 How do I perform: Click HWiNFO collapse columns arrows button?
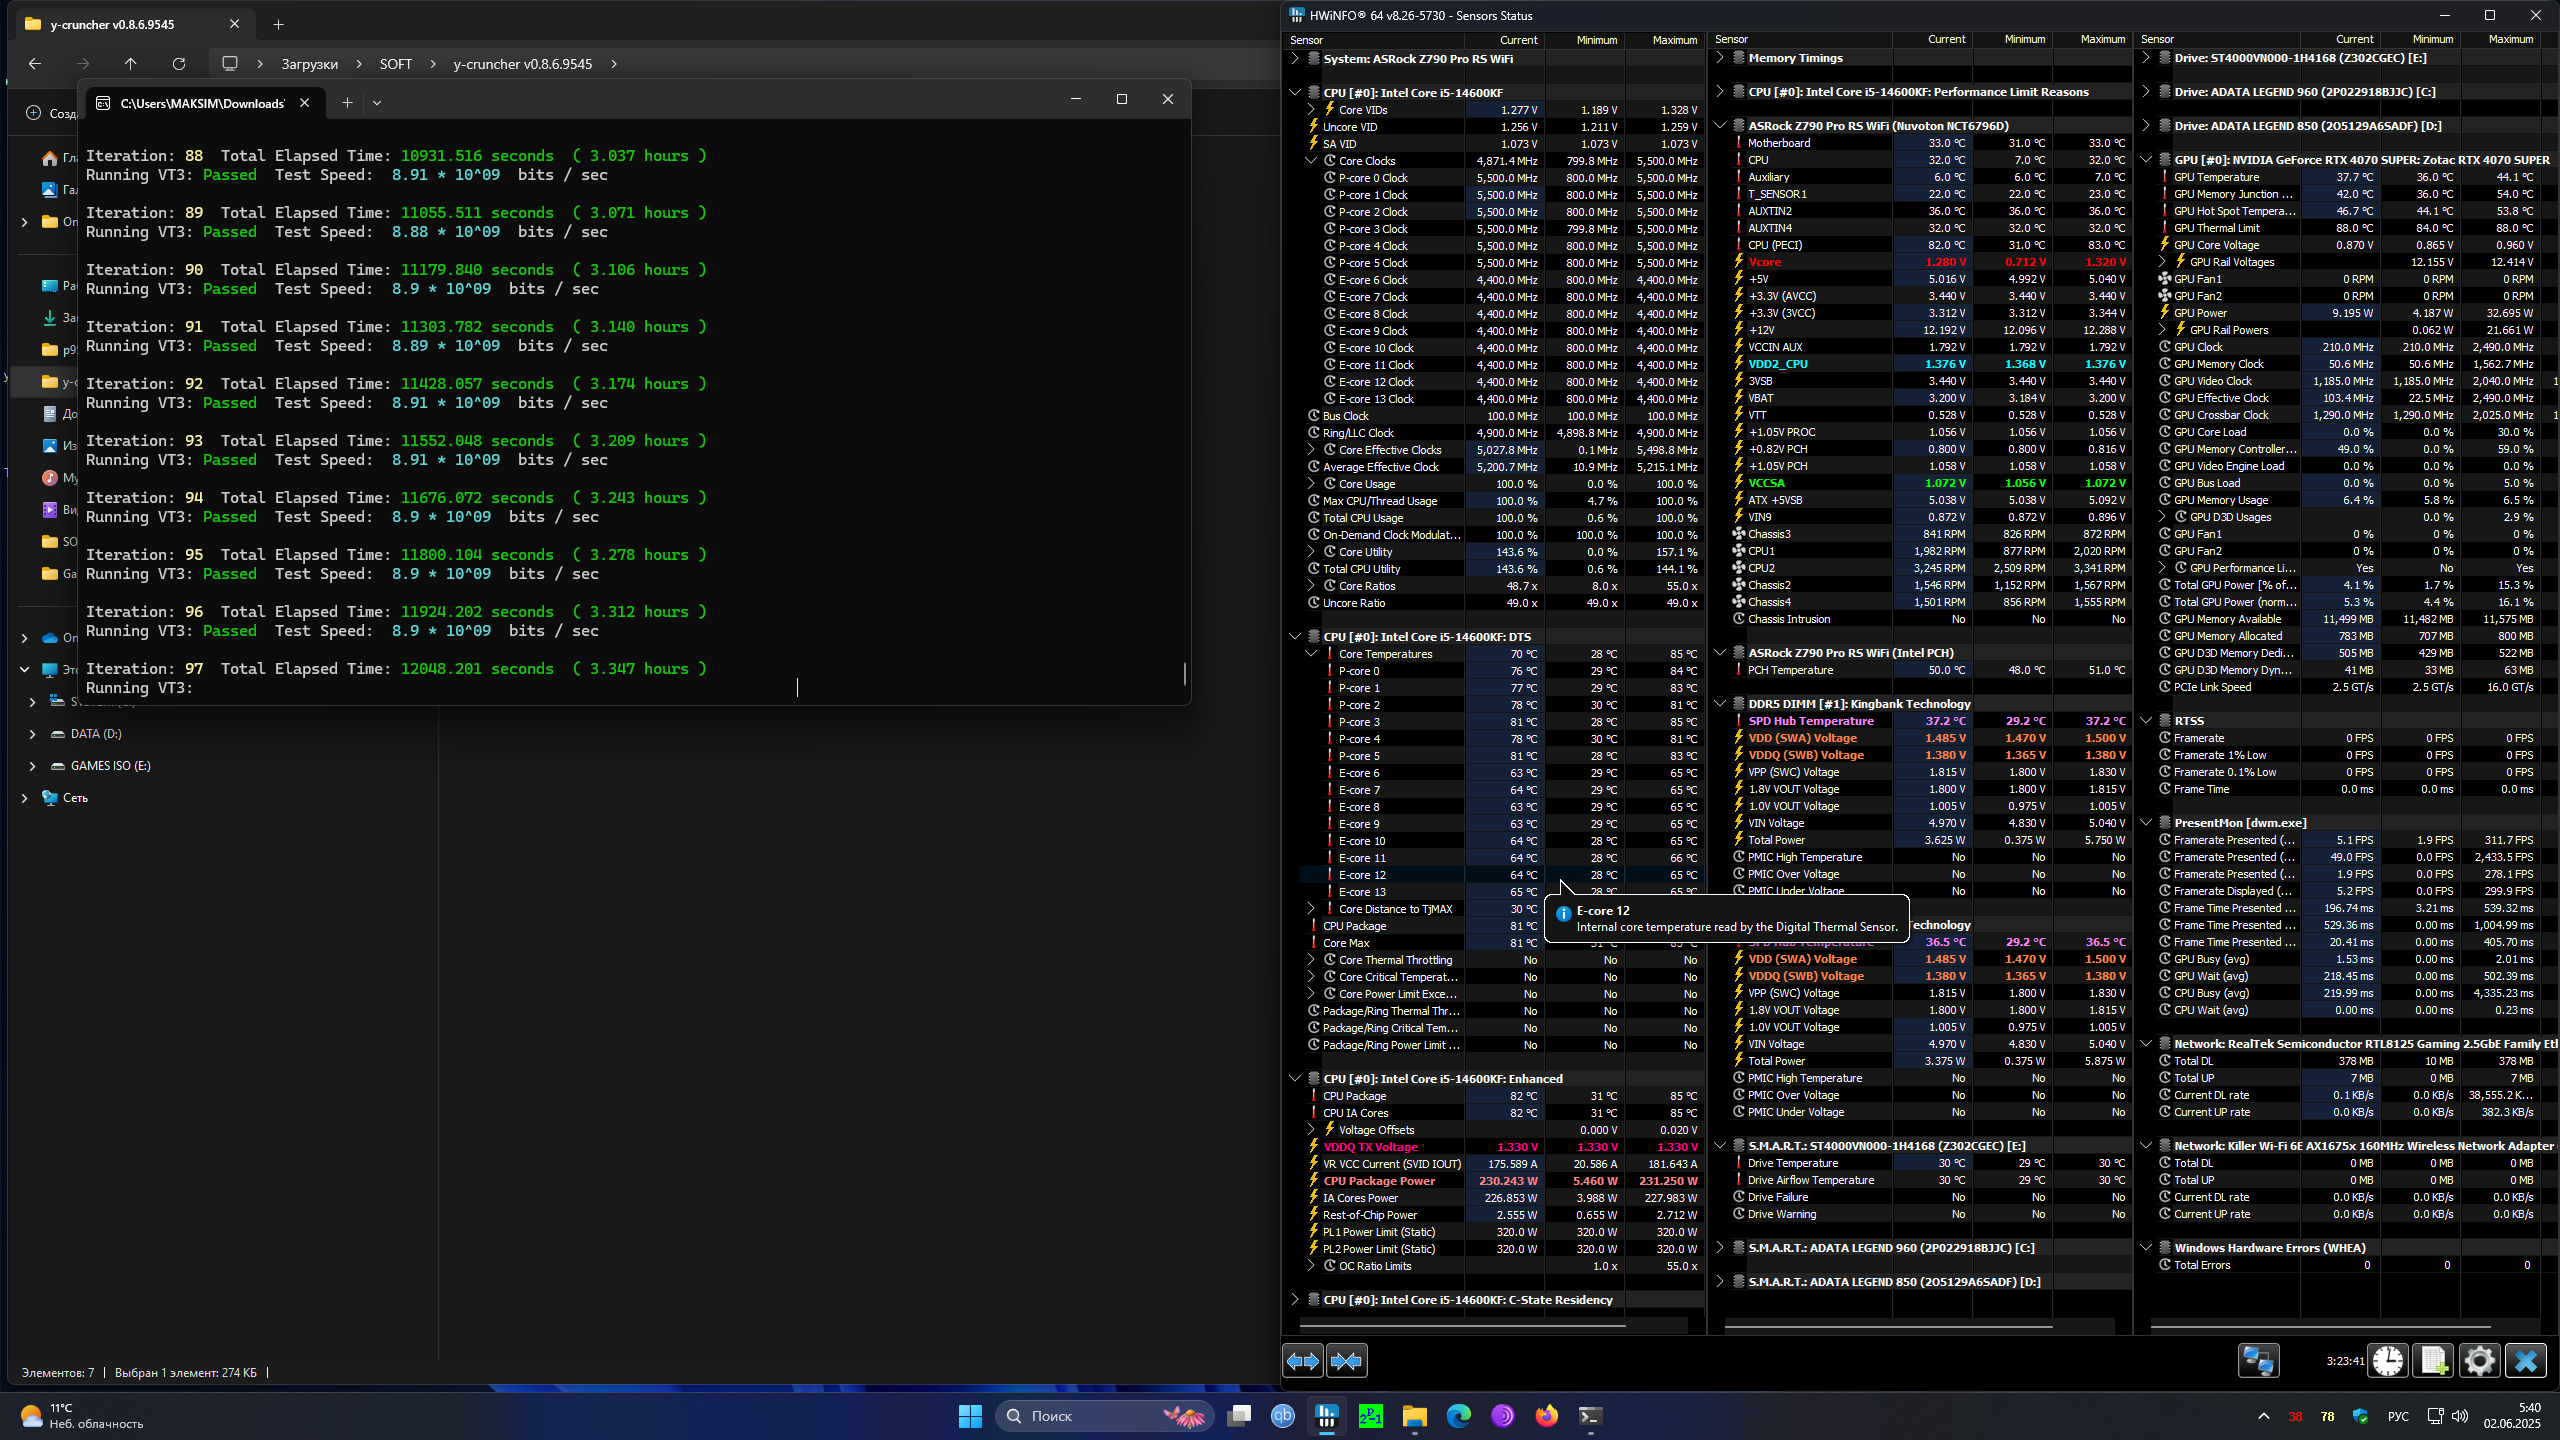(1346, 1361)
